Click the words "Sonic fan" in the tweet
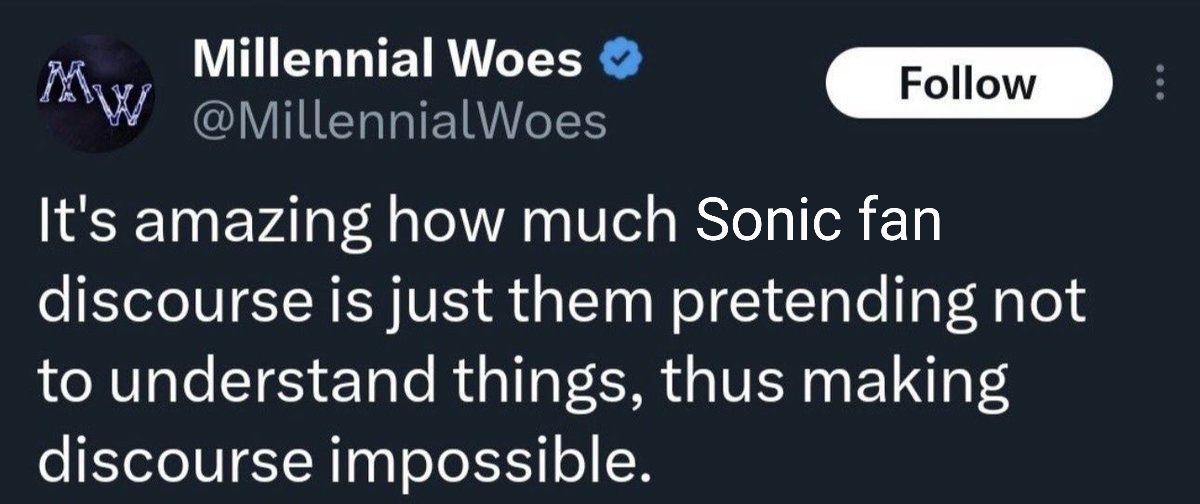The width and height of the screenshot is (1200, 504). [x=819, y=223]
